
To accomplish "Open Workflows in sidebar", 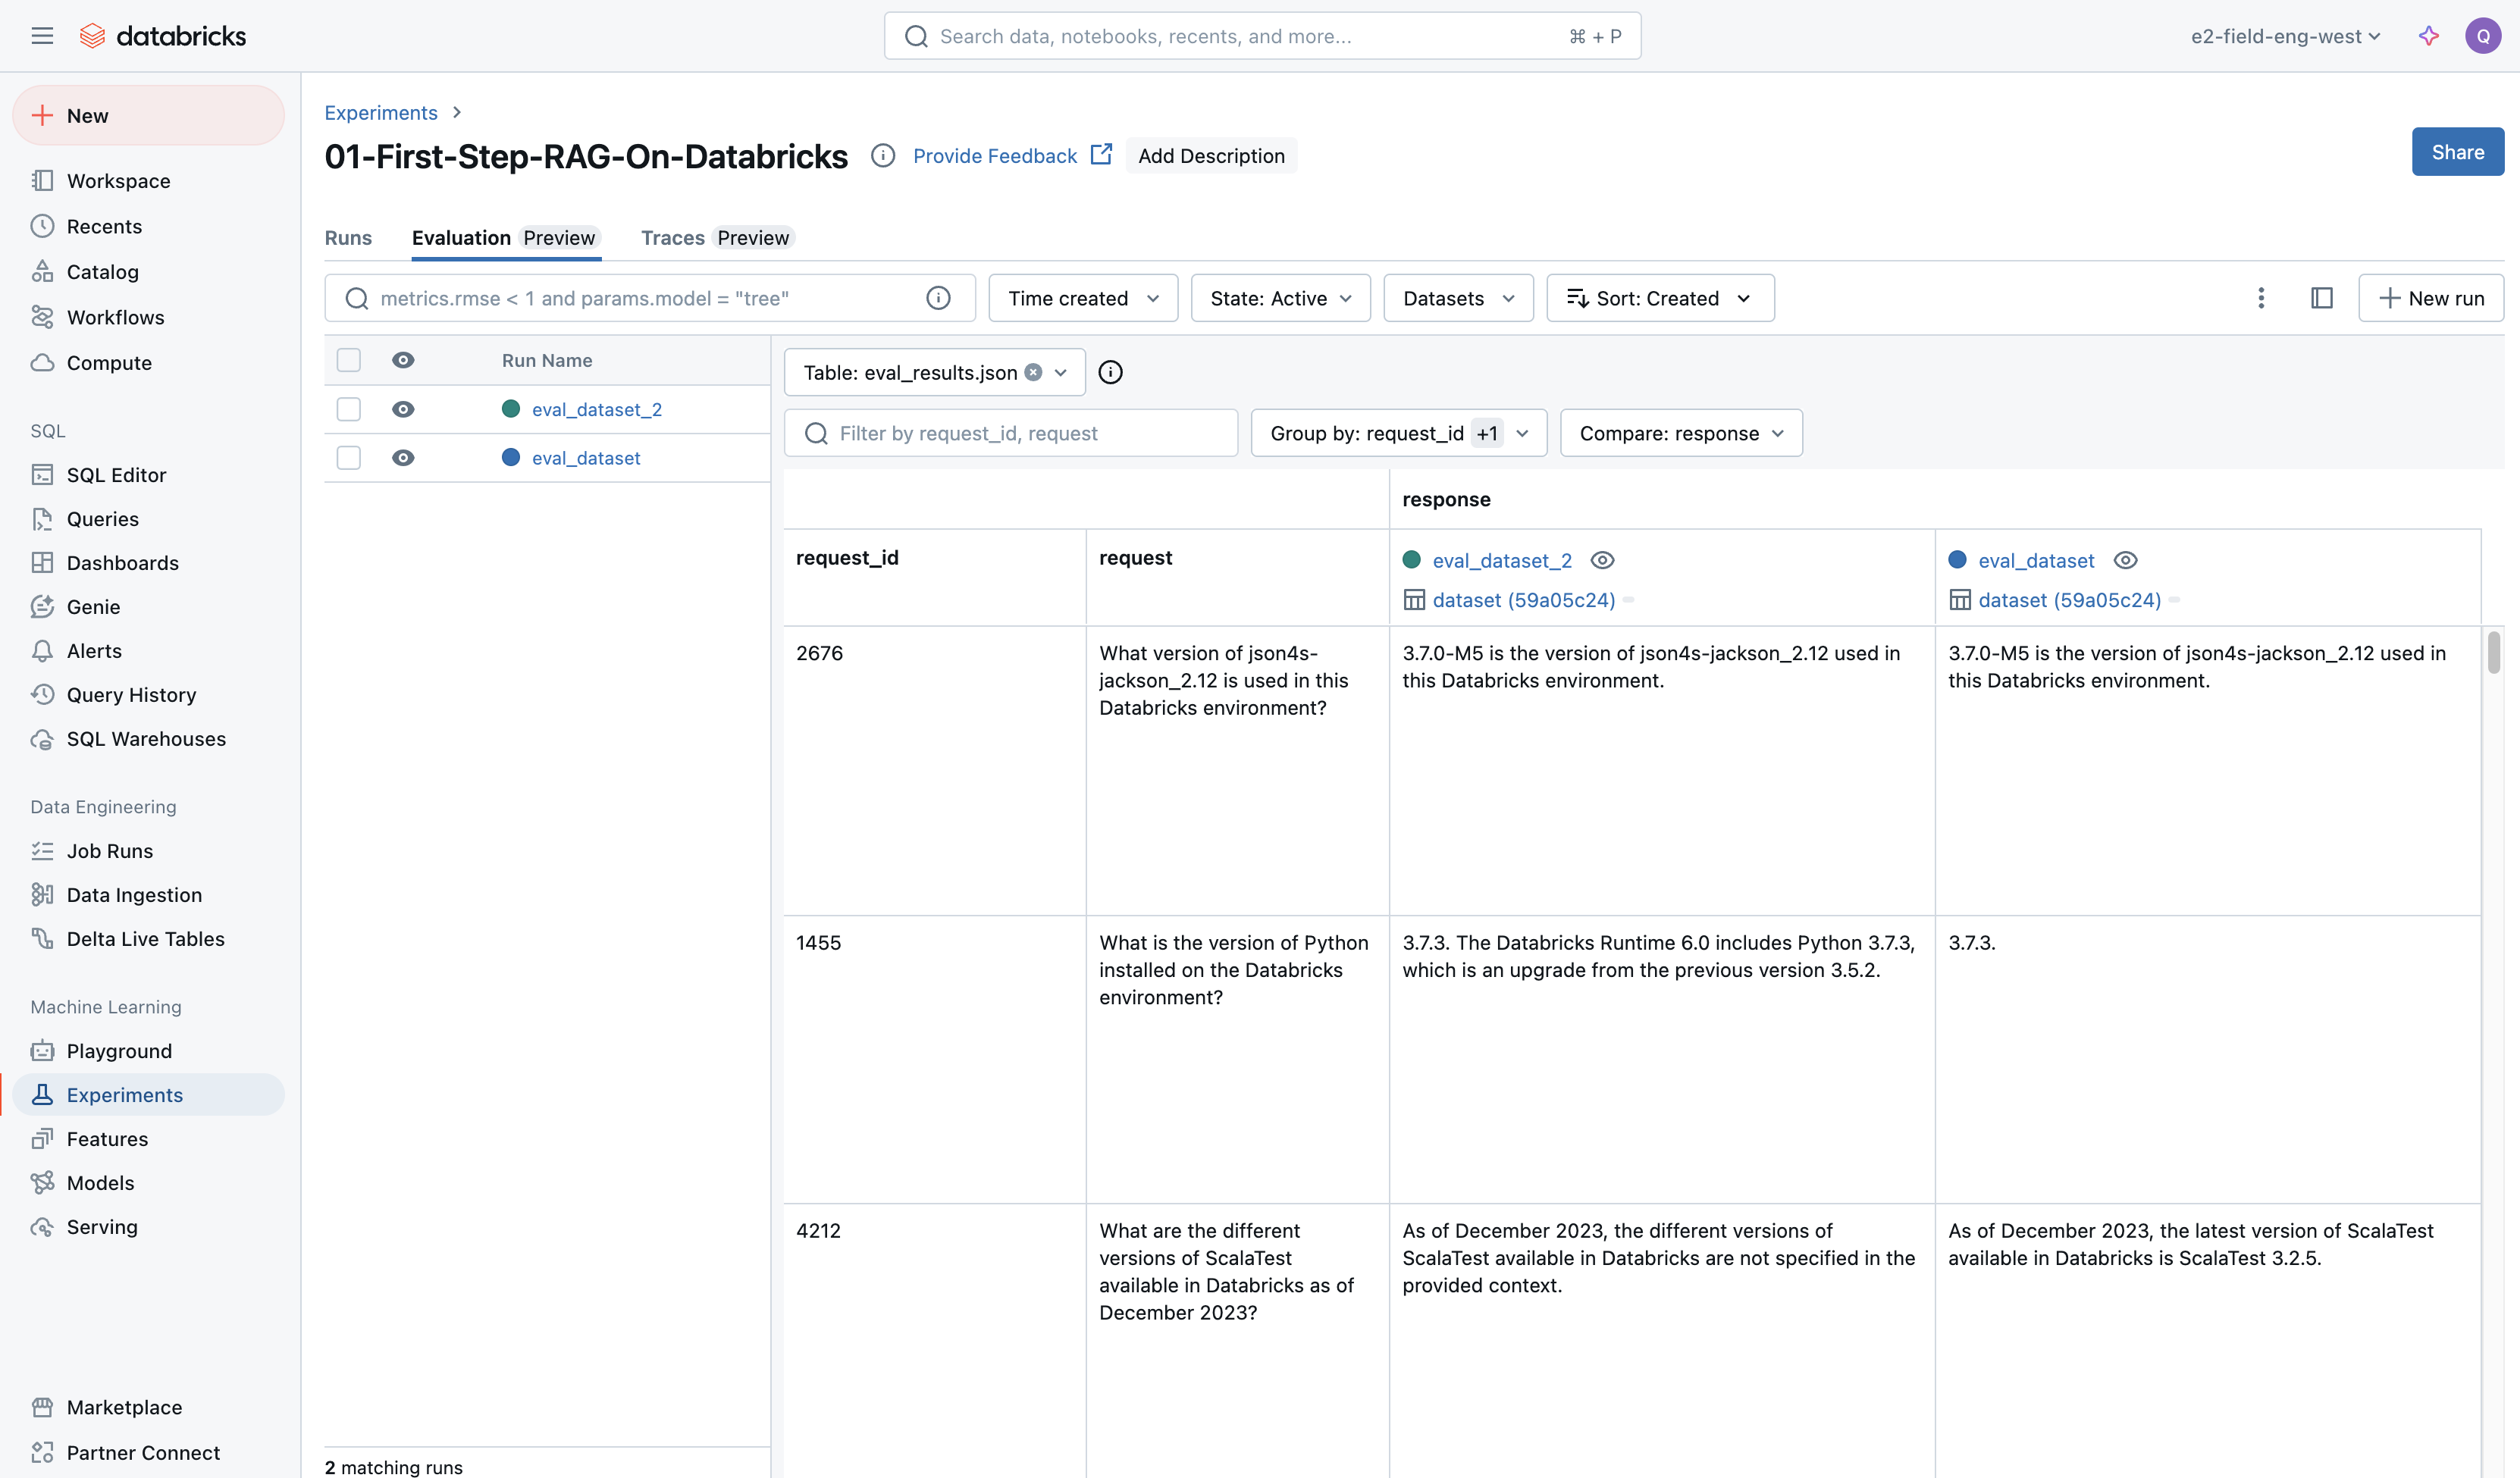I will [x=148, y=317].
